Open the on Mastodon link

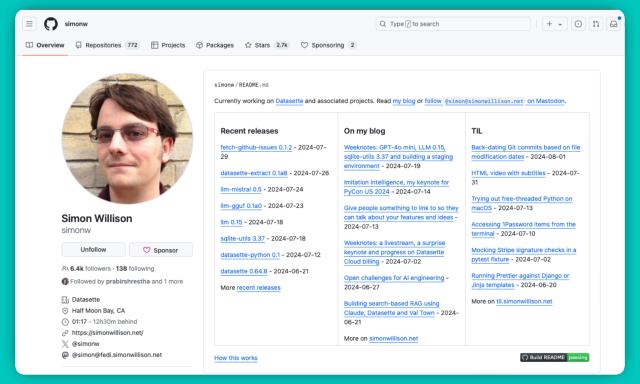(546, 101)
